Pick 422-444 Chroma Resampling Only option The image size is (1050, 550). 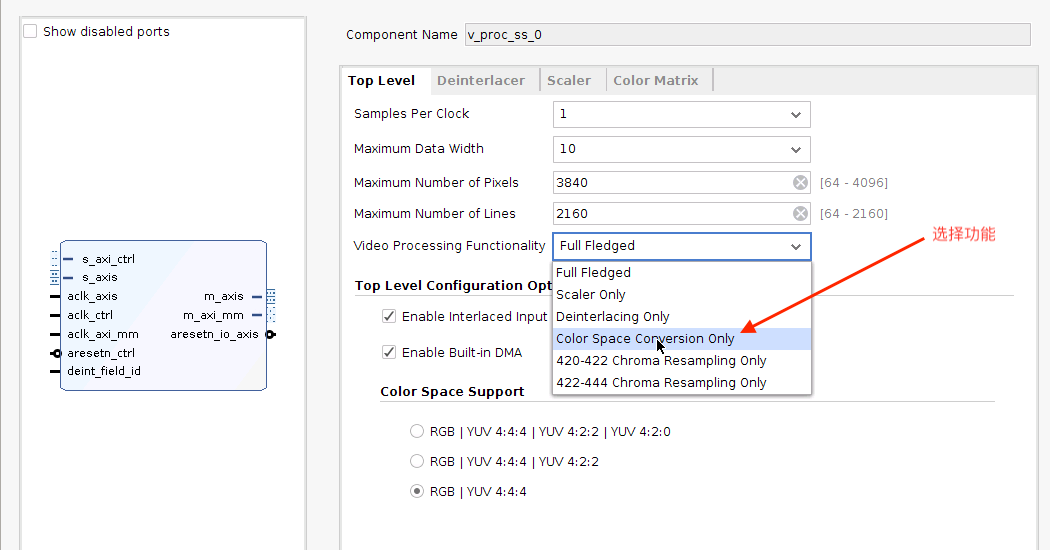point(661,383)
